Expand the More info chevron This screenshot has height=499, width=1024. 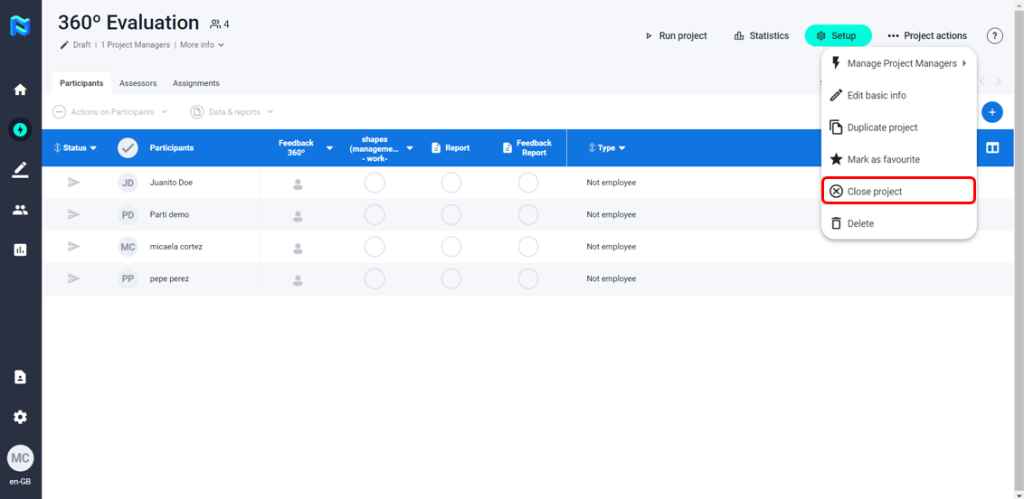[x=202, y=45]
